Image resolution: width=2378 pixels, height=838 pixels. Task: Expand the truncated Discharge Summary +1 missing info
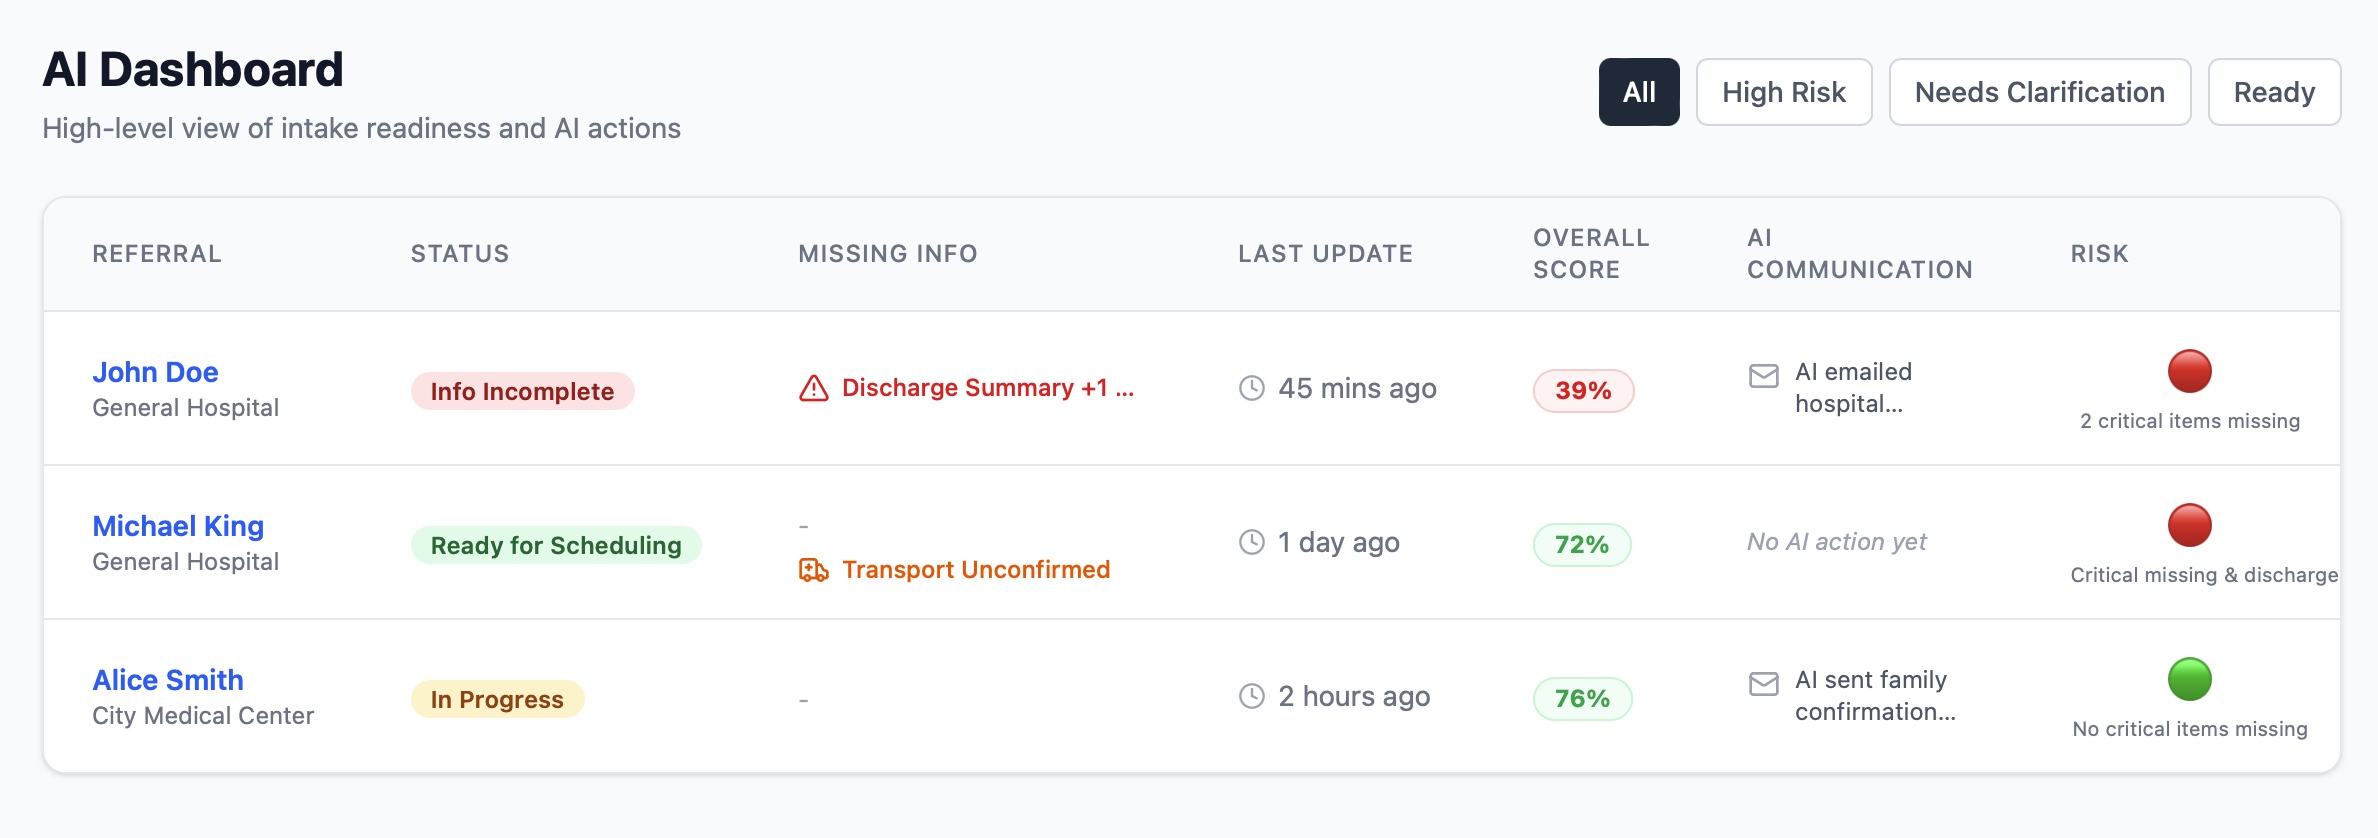987,388
